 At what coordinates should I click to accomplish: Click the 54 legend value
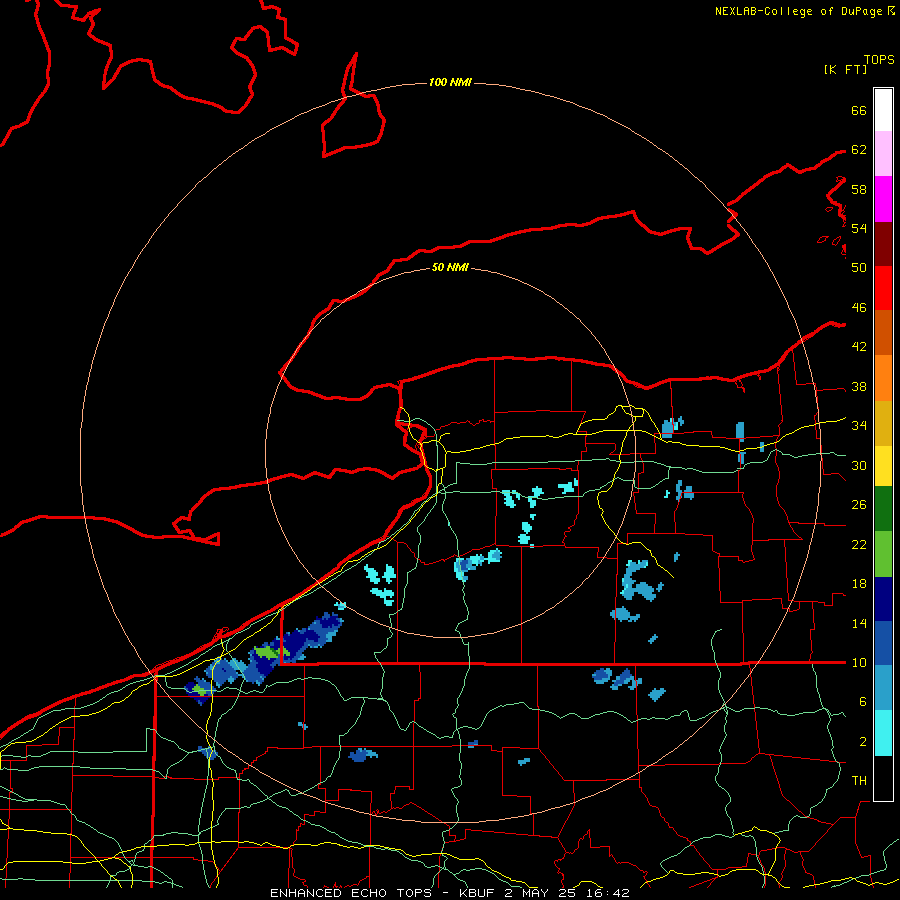tap(859, 228)
